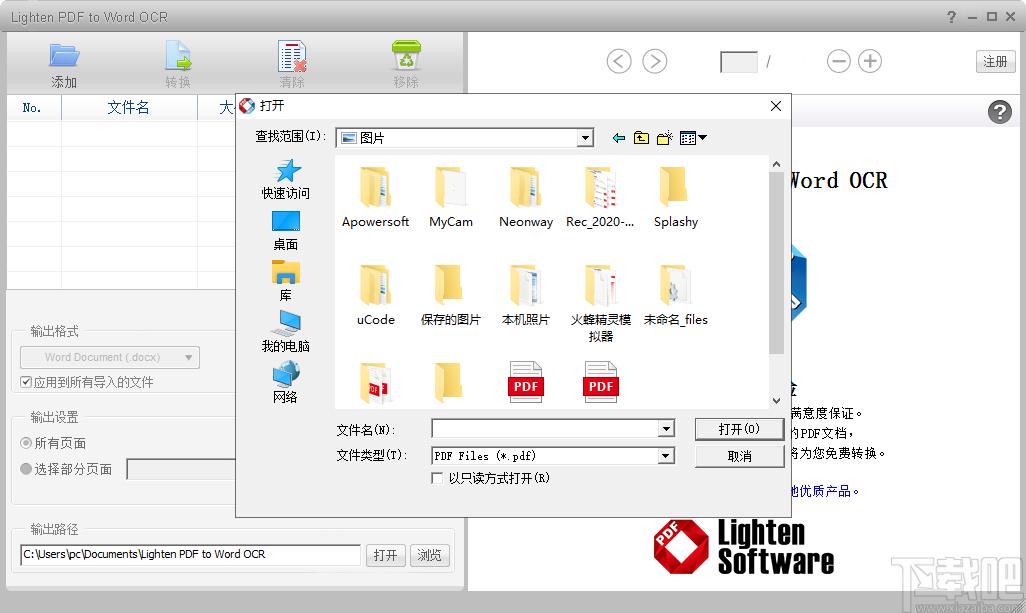Go up one folder level icon
Screen dimensions: 1026x613
coord(641,138)
